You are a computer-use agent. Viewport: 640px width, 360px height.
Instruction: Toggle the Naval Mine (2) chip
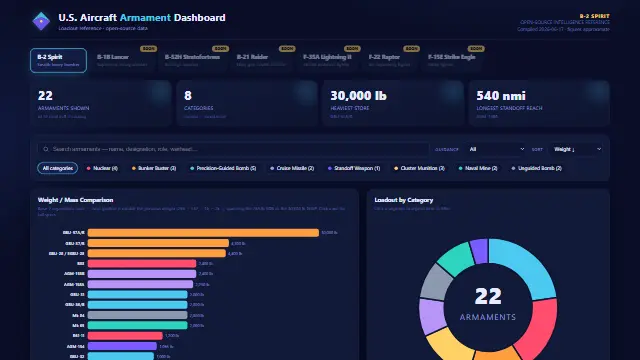(478, 168)
